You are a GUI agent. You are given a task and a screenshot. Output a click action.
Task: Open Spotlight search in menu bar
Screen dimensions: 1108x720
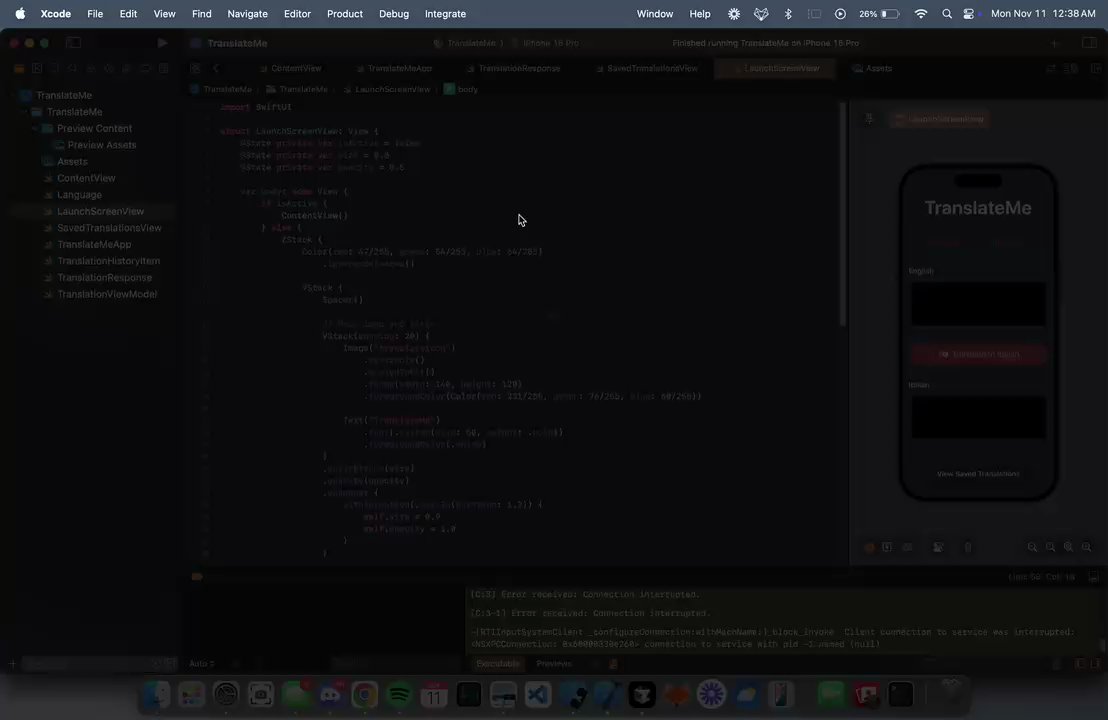point(947,14)
